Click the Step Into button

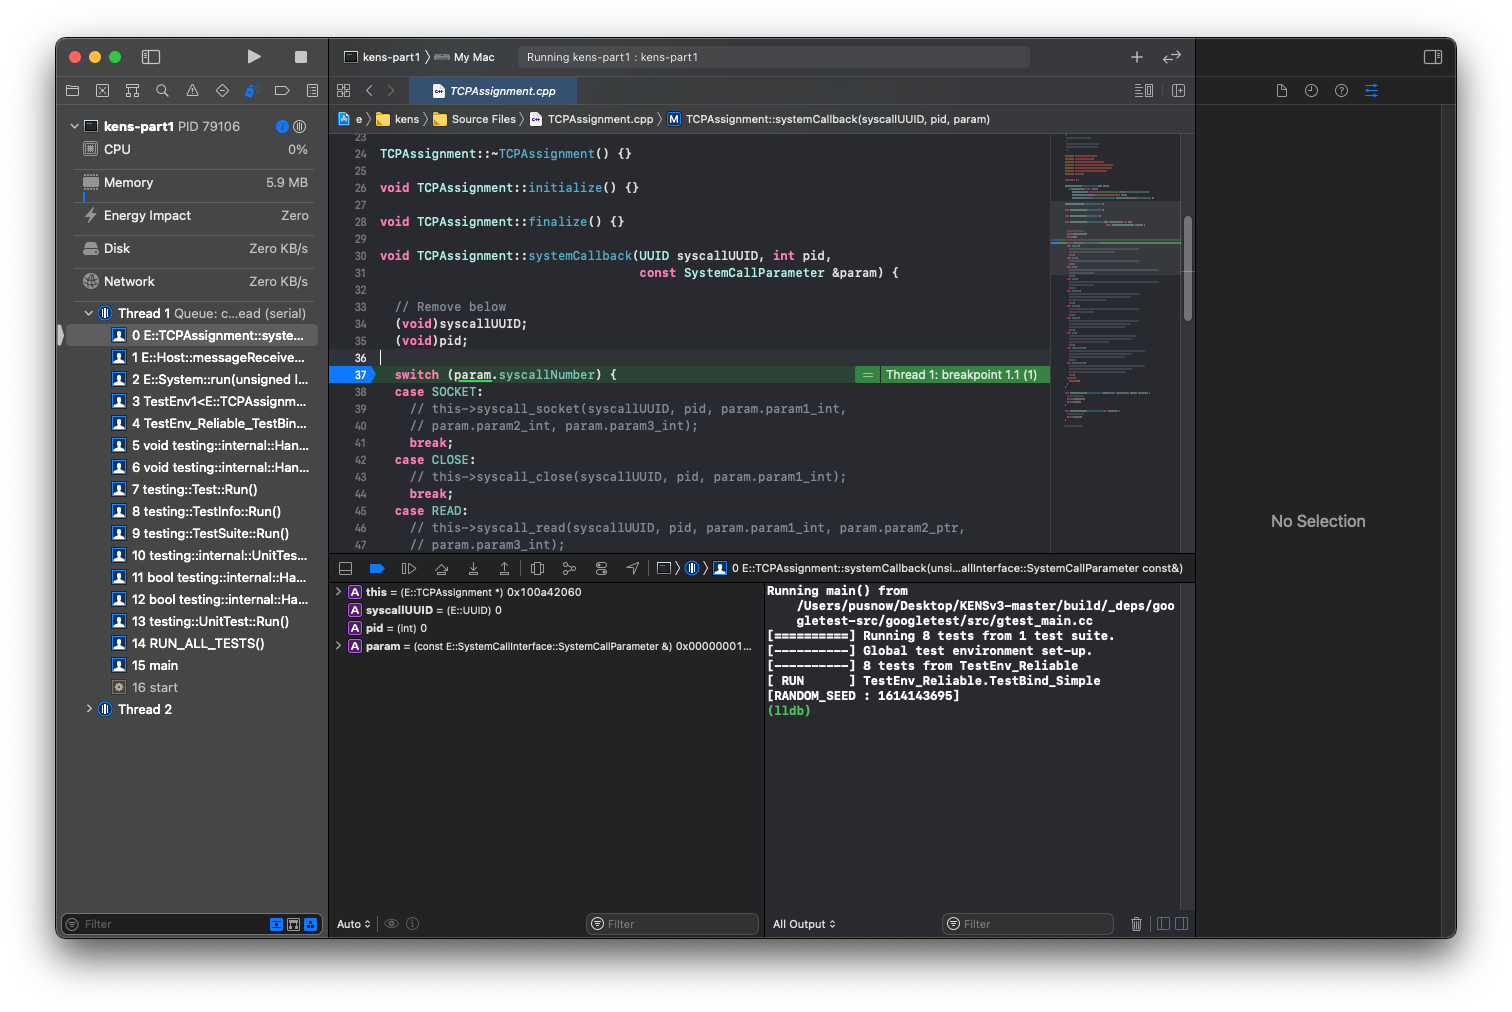coord(473,568)
